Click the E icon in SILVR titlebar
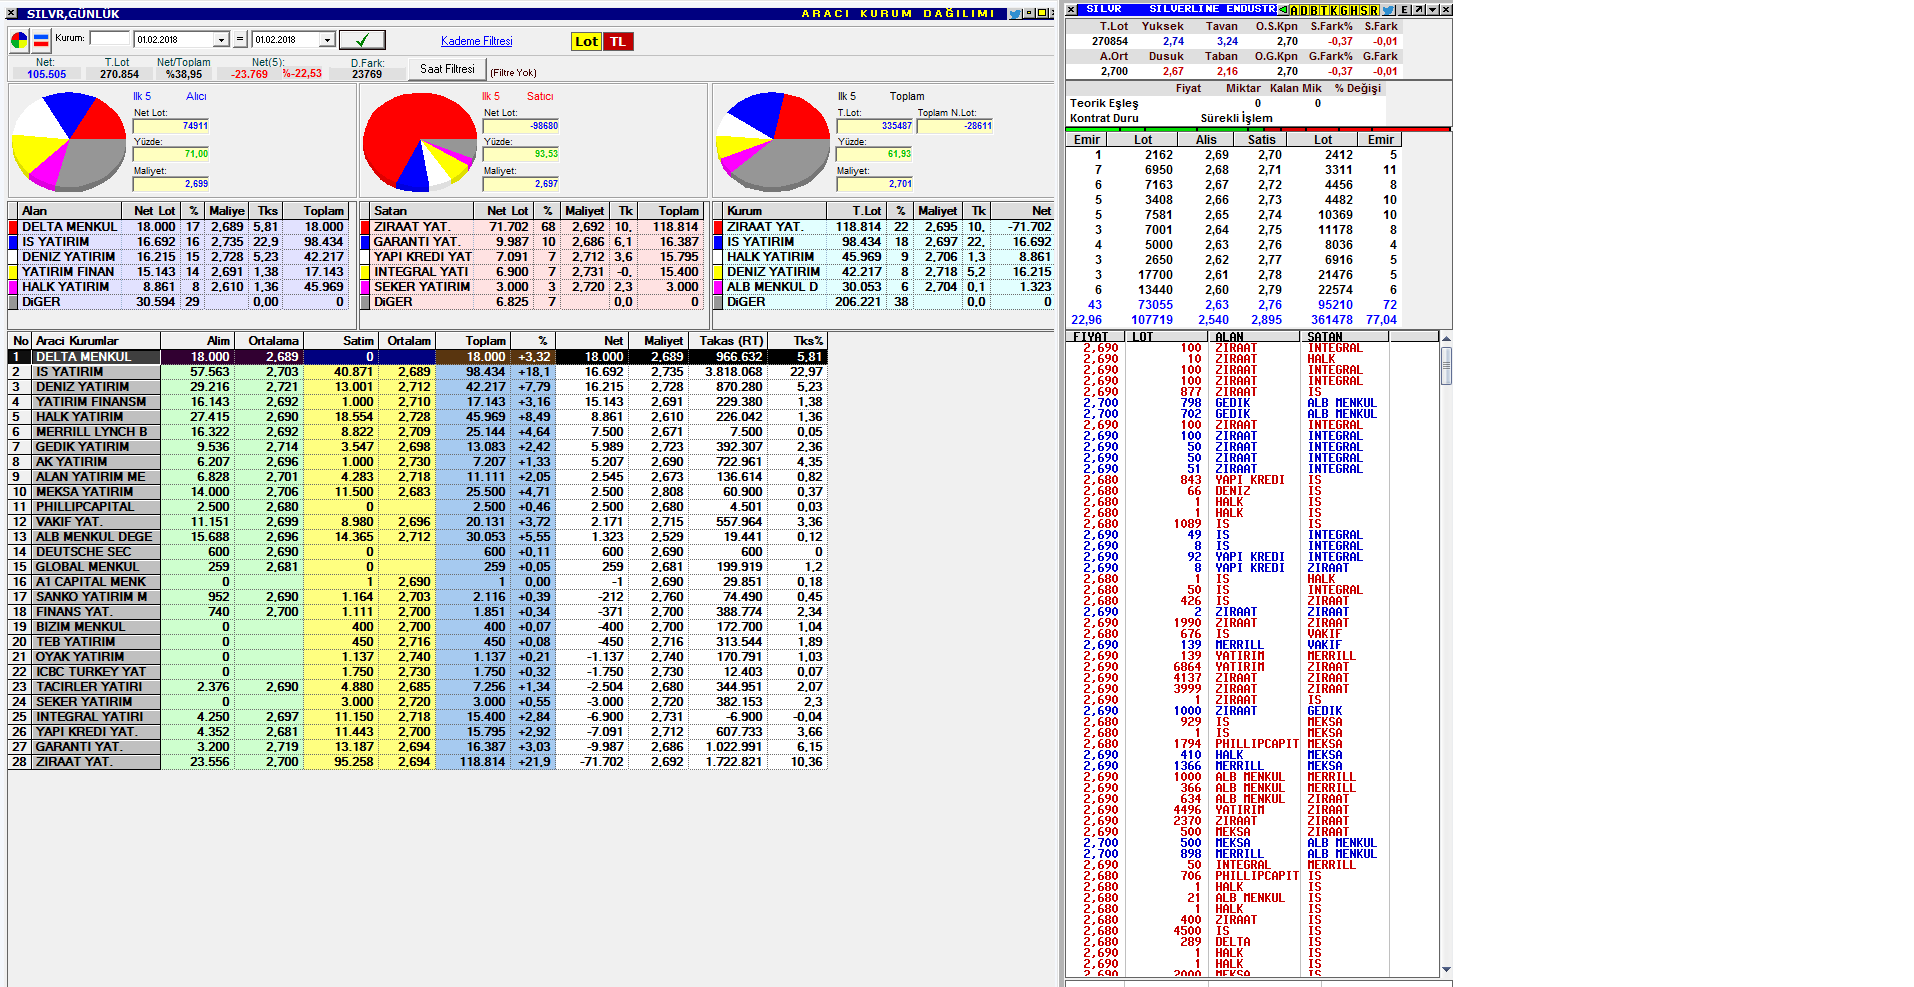The height and width of the screenshot is (987, 1914). click(x=1405, y=10)
